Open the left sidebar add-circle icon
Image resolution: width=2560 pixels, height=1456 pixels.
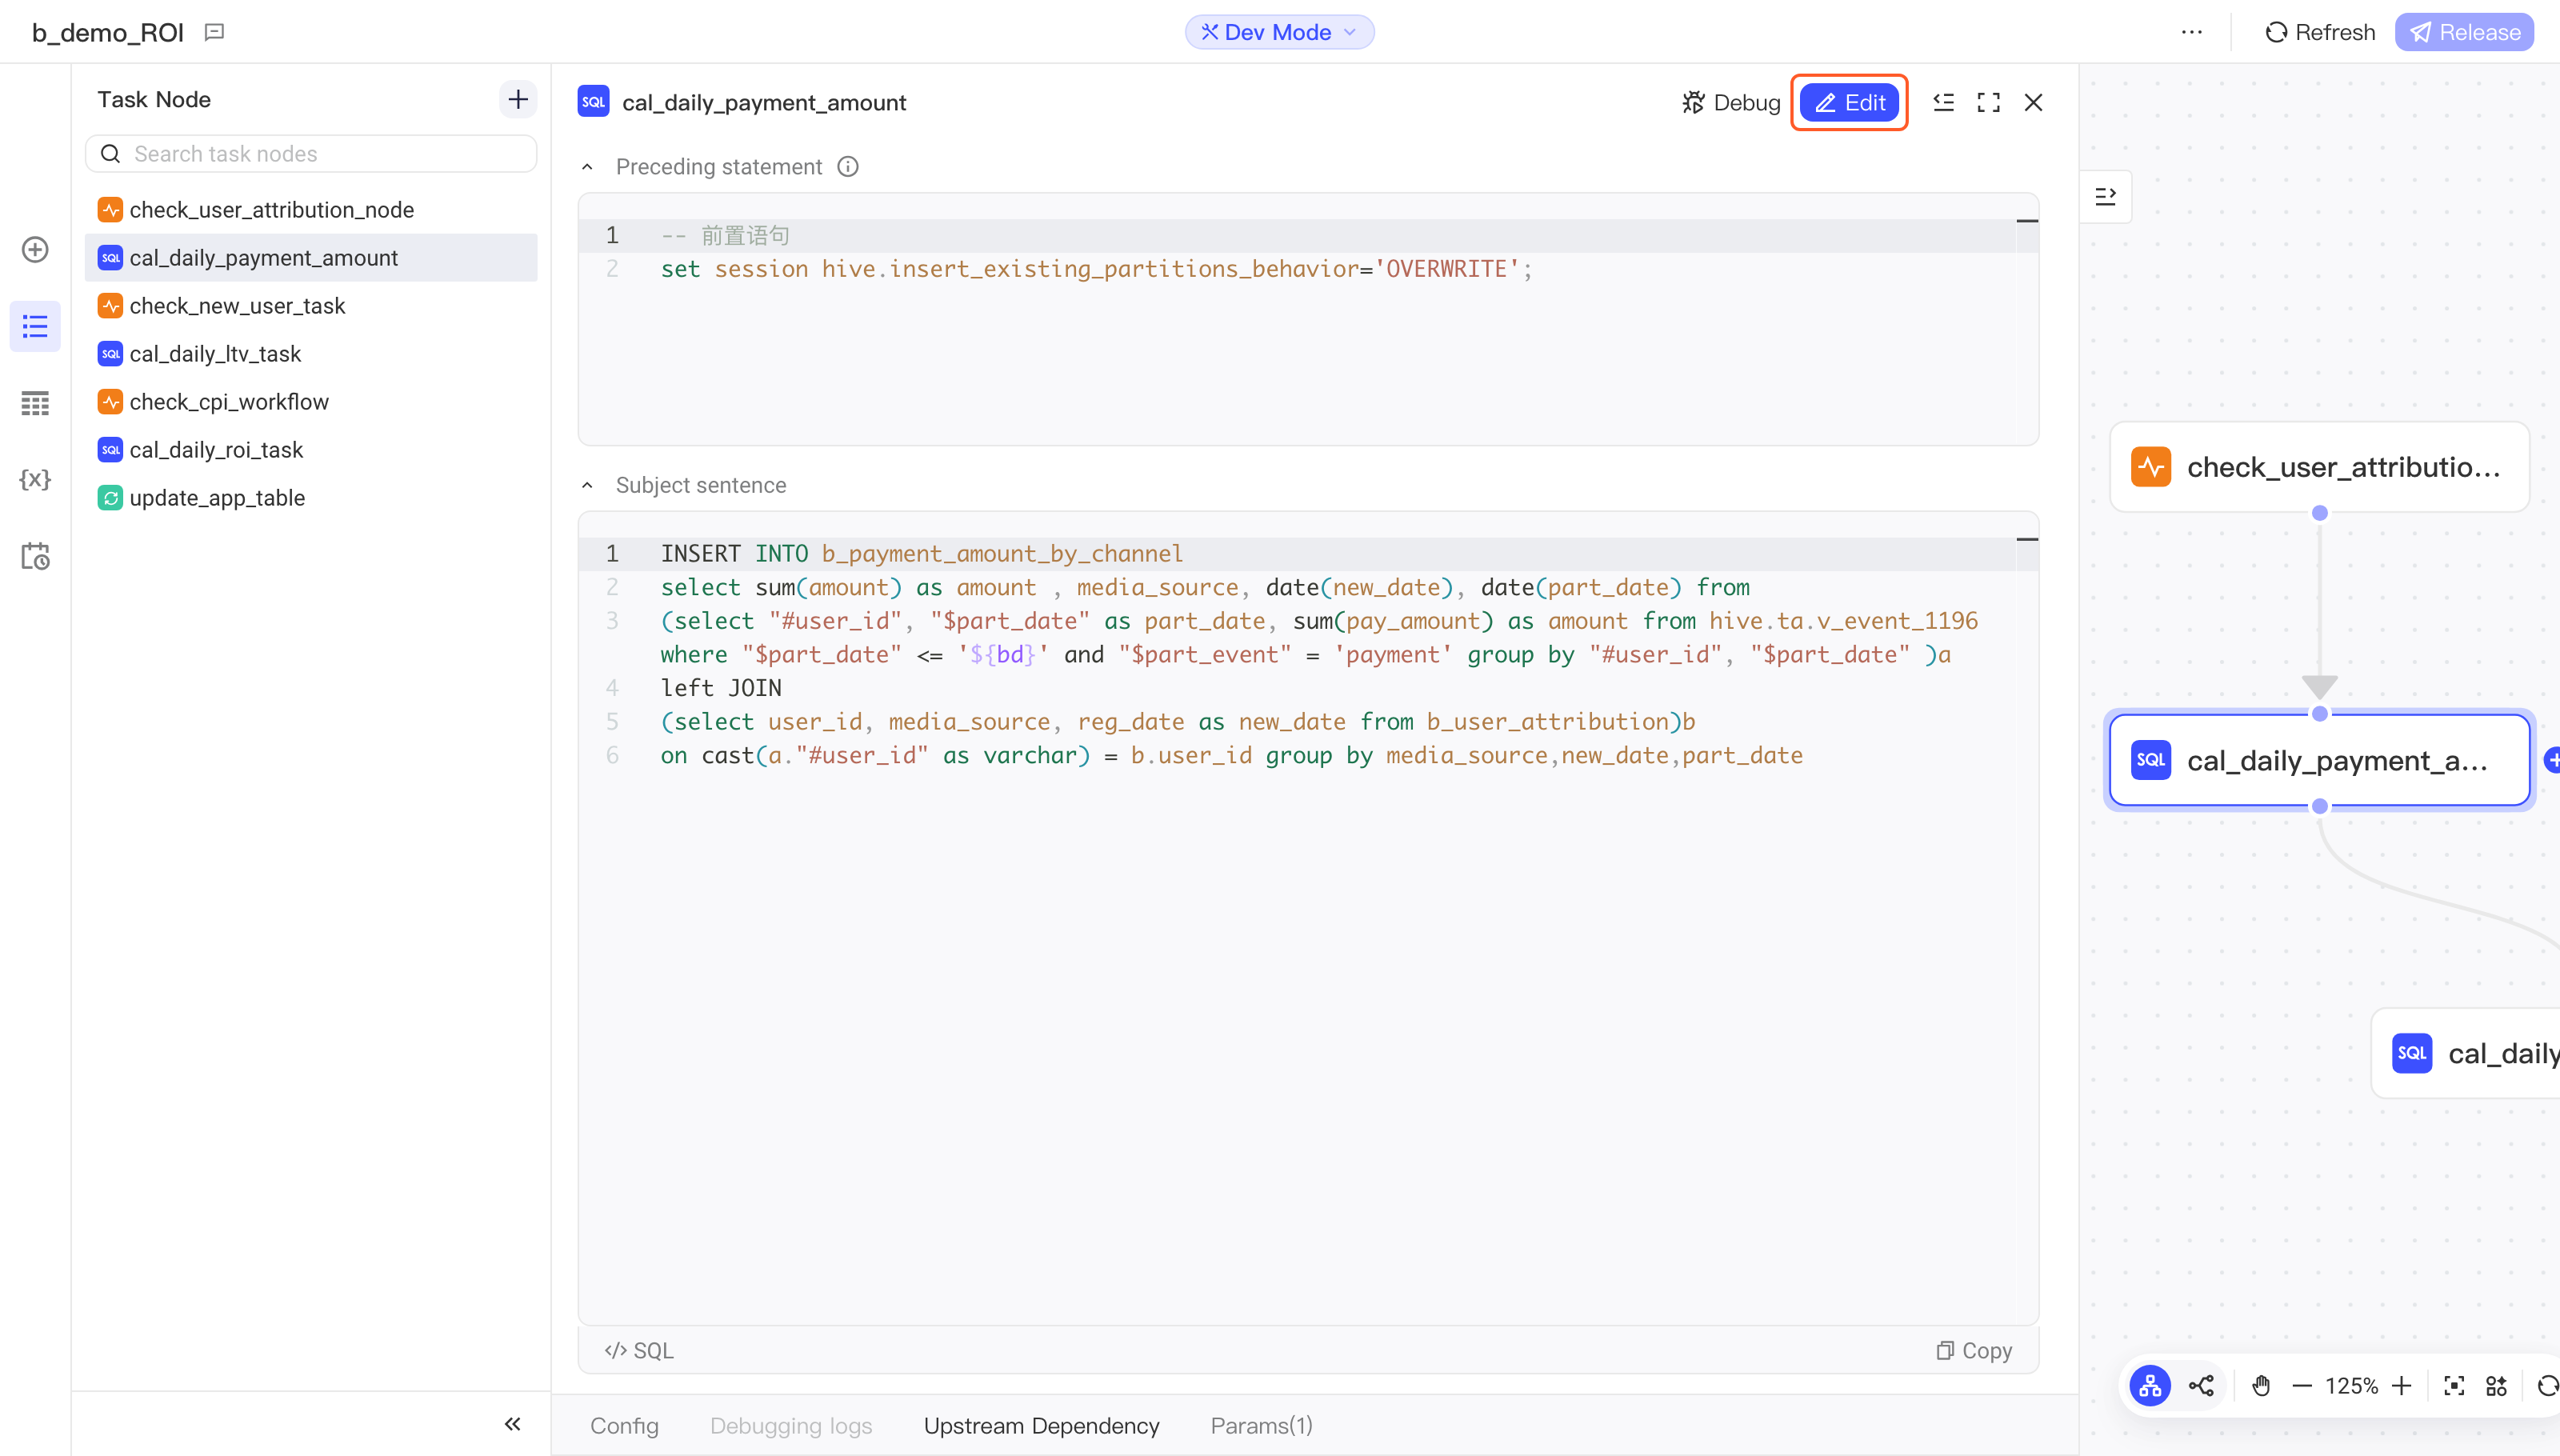(x=35, y=249)
